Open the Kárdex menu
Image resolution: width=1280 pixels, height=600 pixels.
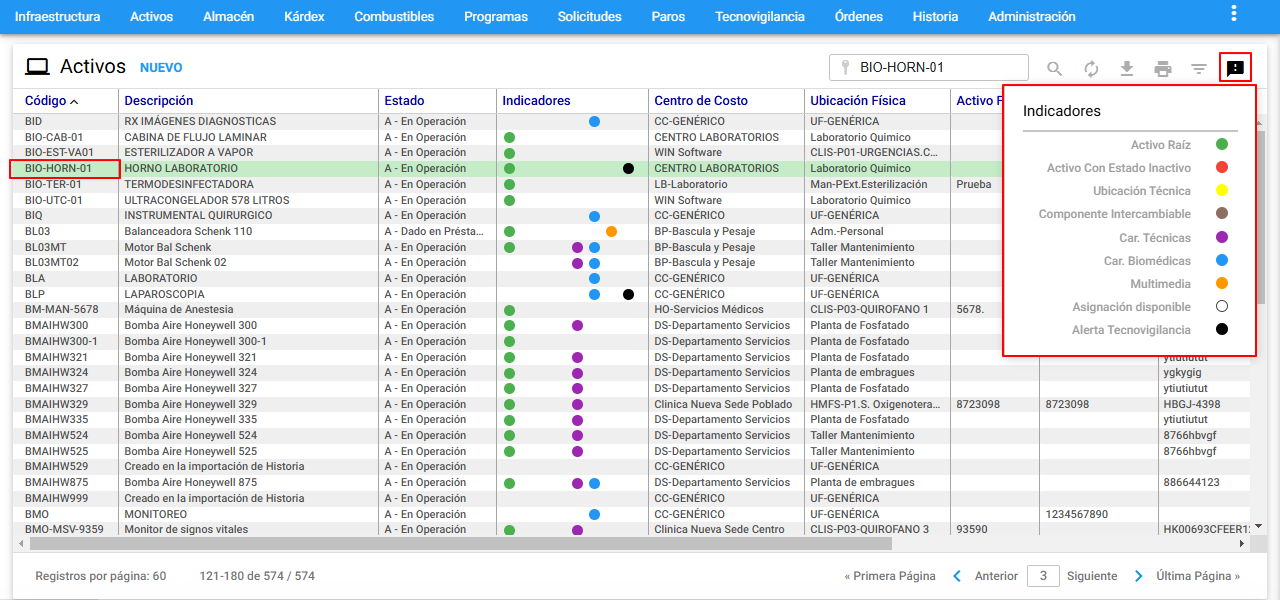click(304, 17)
